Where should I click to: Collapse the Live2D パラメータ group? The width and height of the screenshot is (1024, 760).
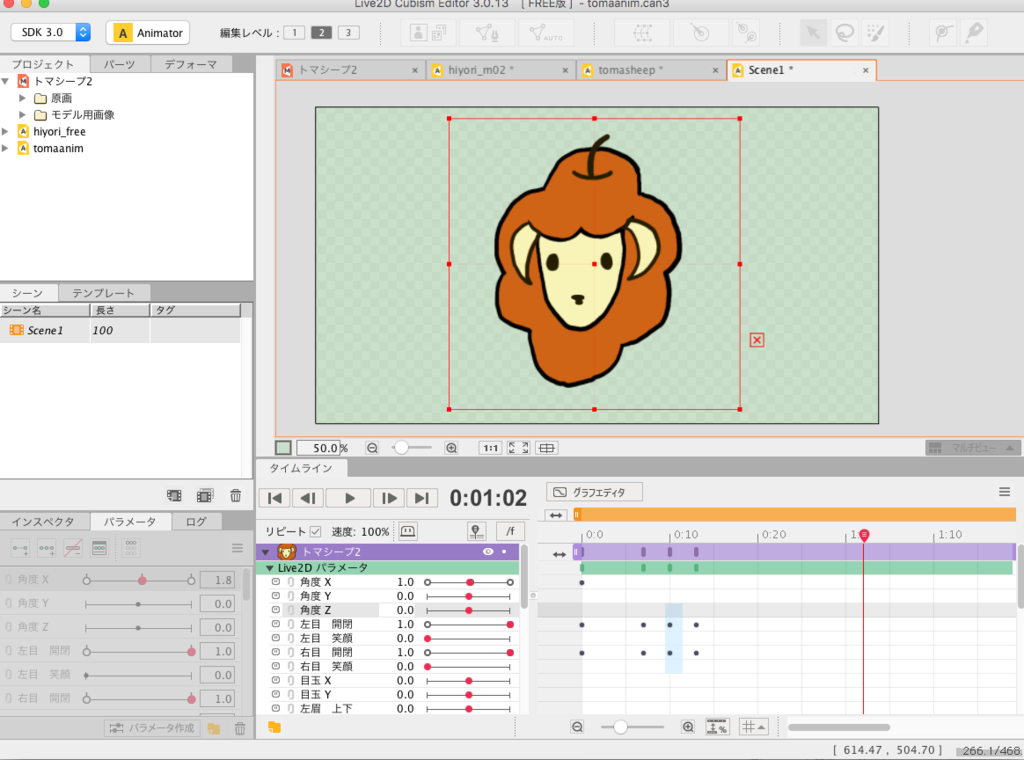270,568
